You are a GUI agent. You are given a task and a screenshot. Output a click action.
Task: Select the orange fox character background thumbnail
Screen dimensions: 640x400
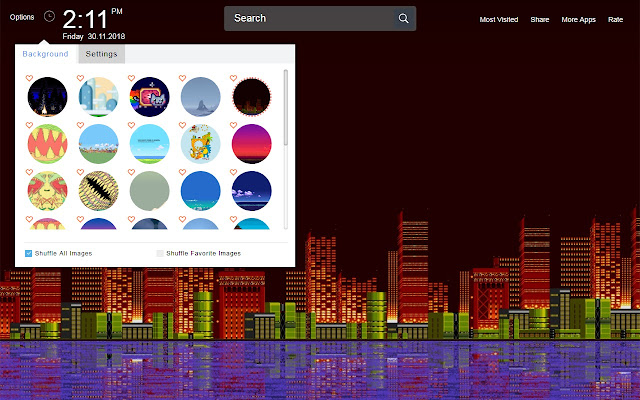point(200,144)
